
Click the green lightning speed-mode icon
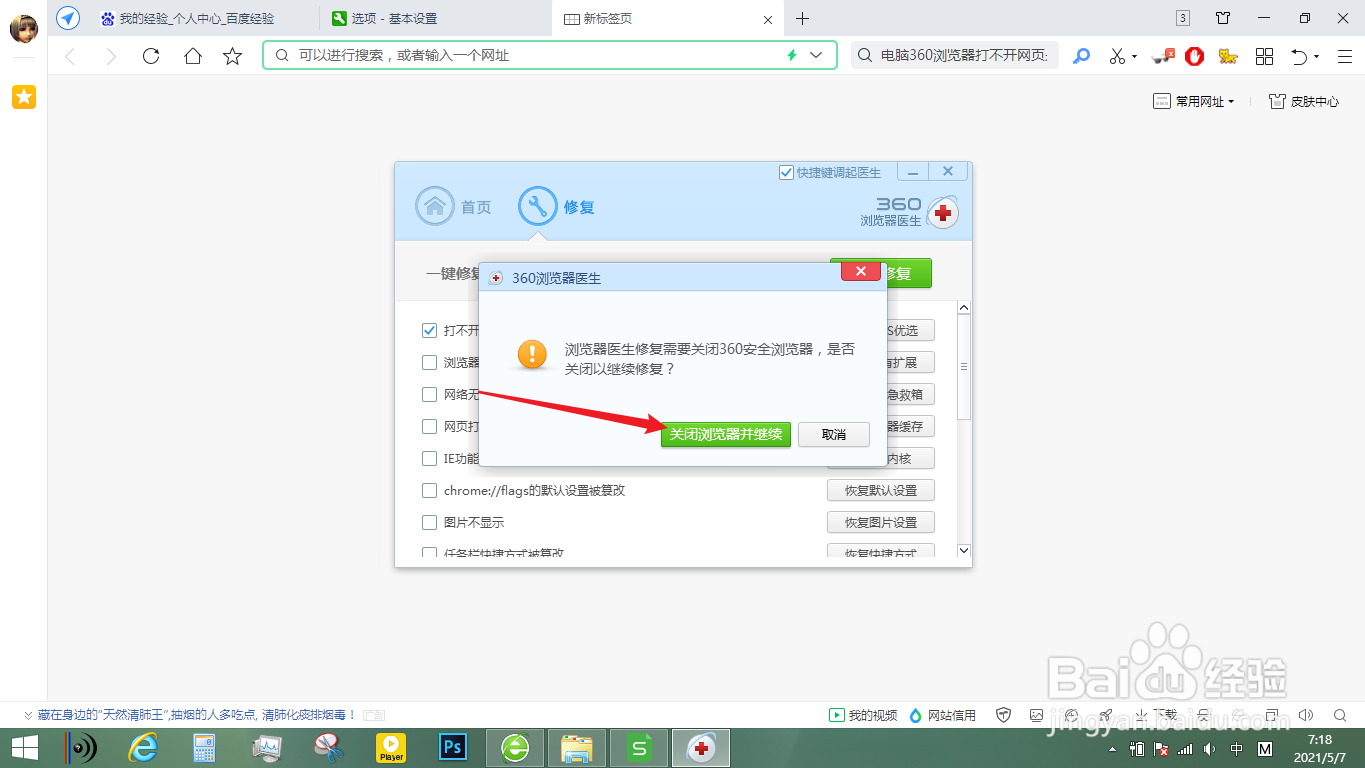tap(792, 55)
